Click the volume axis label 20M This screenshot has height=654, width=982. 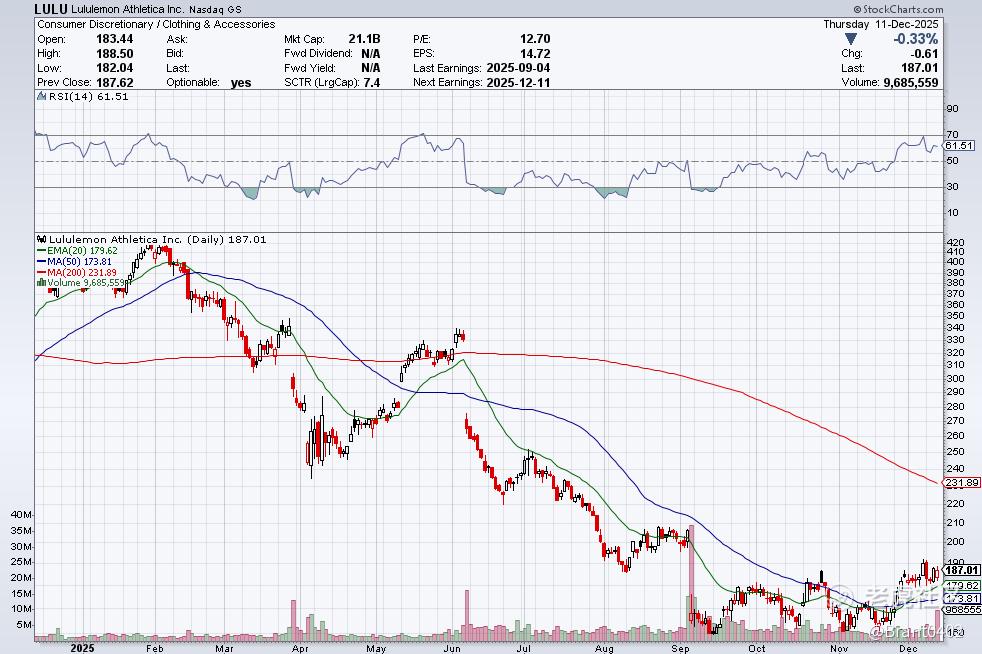pos(21,578)
